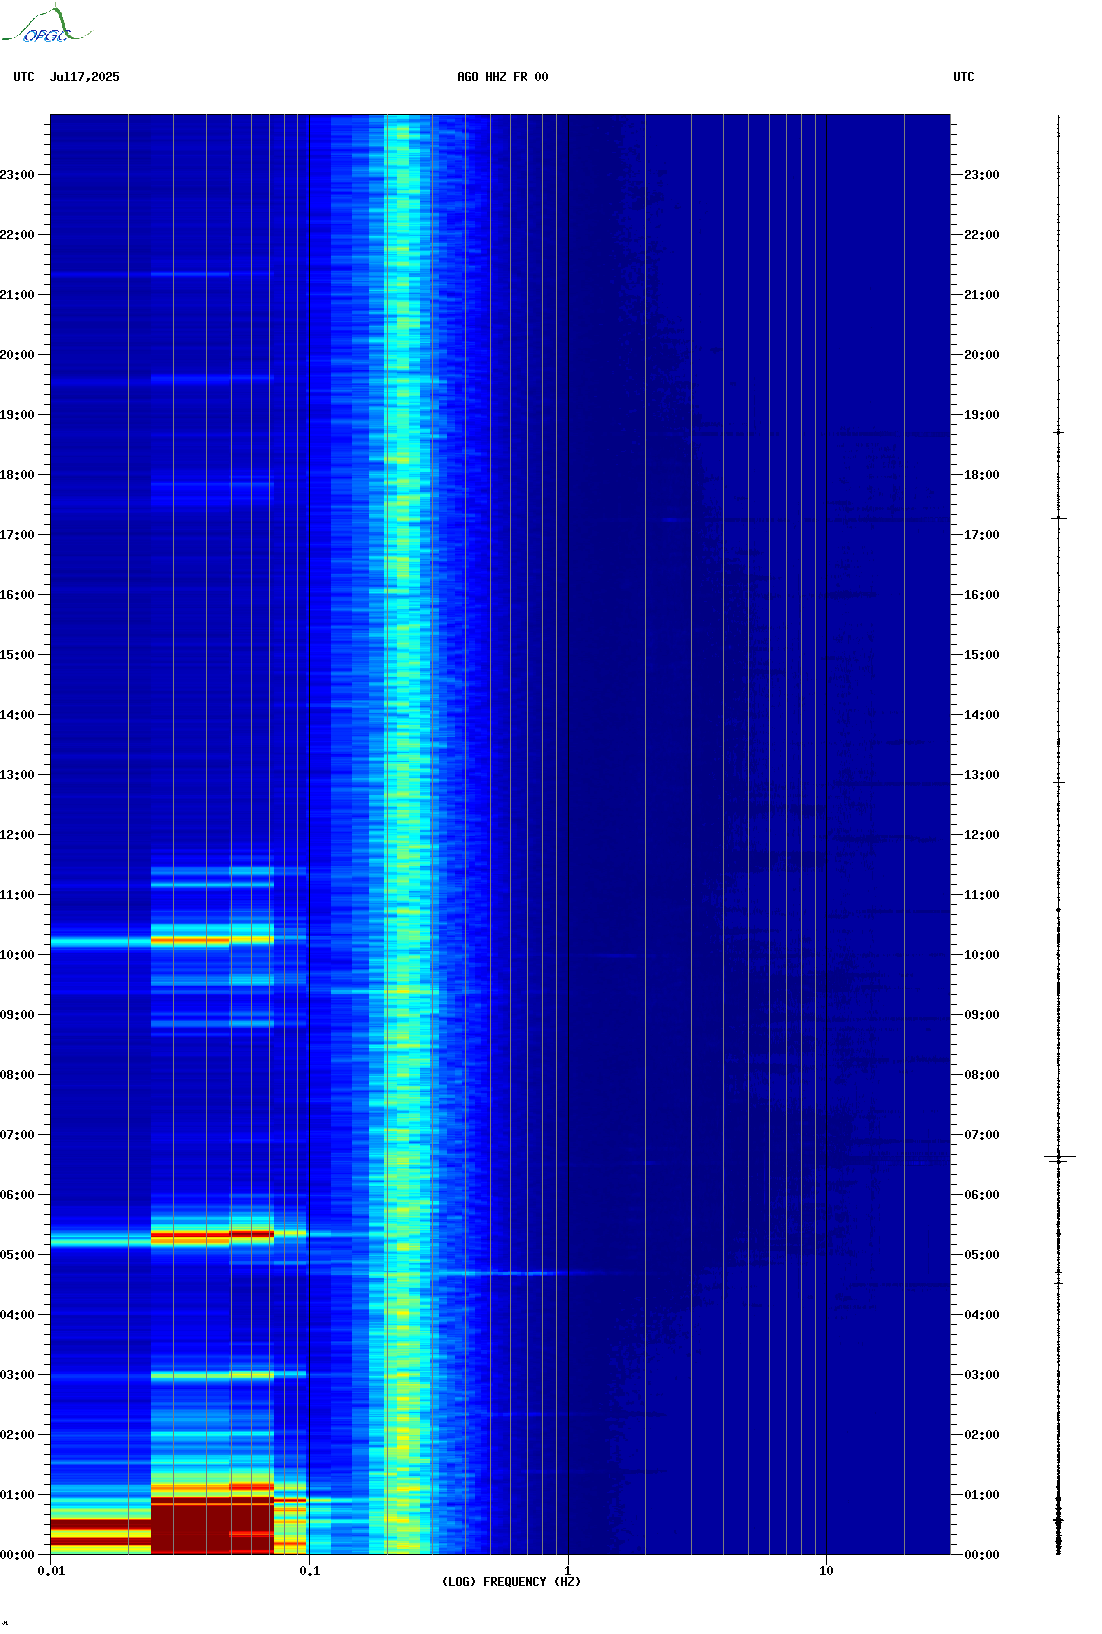Select the 21:00 label on the right time axis
Screen dimensions: 1102x1634
982,295
